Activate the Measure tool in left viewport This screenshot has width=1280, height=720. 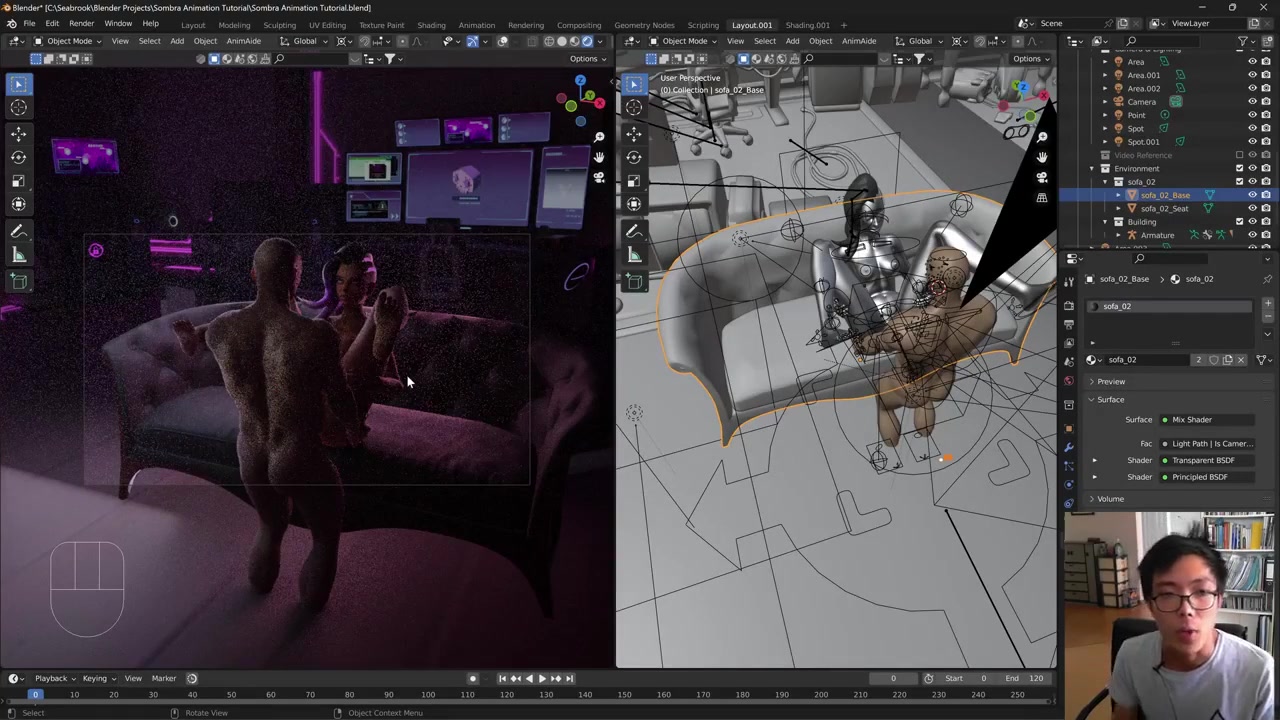coord(18,255)
